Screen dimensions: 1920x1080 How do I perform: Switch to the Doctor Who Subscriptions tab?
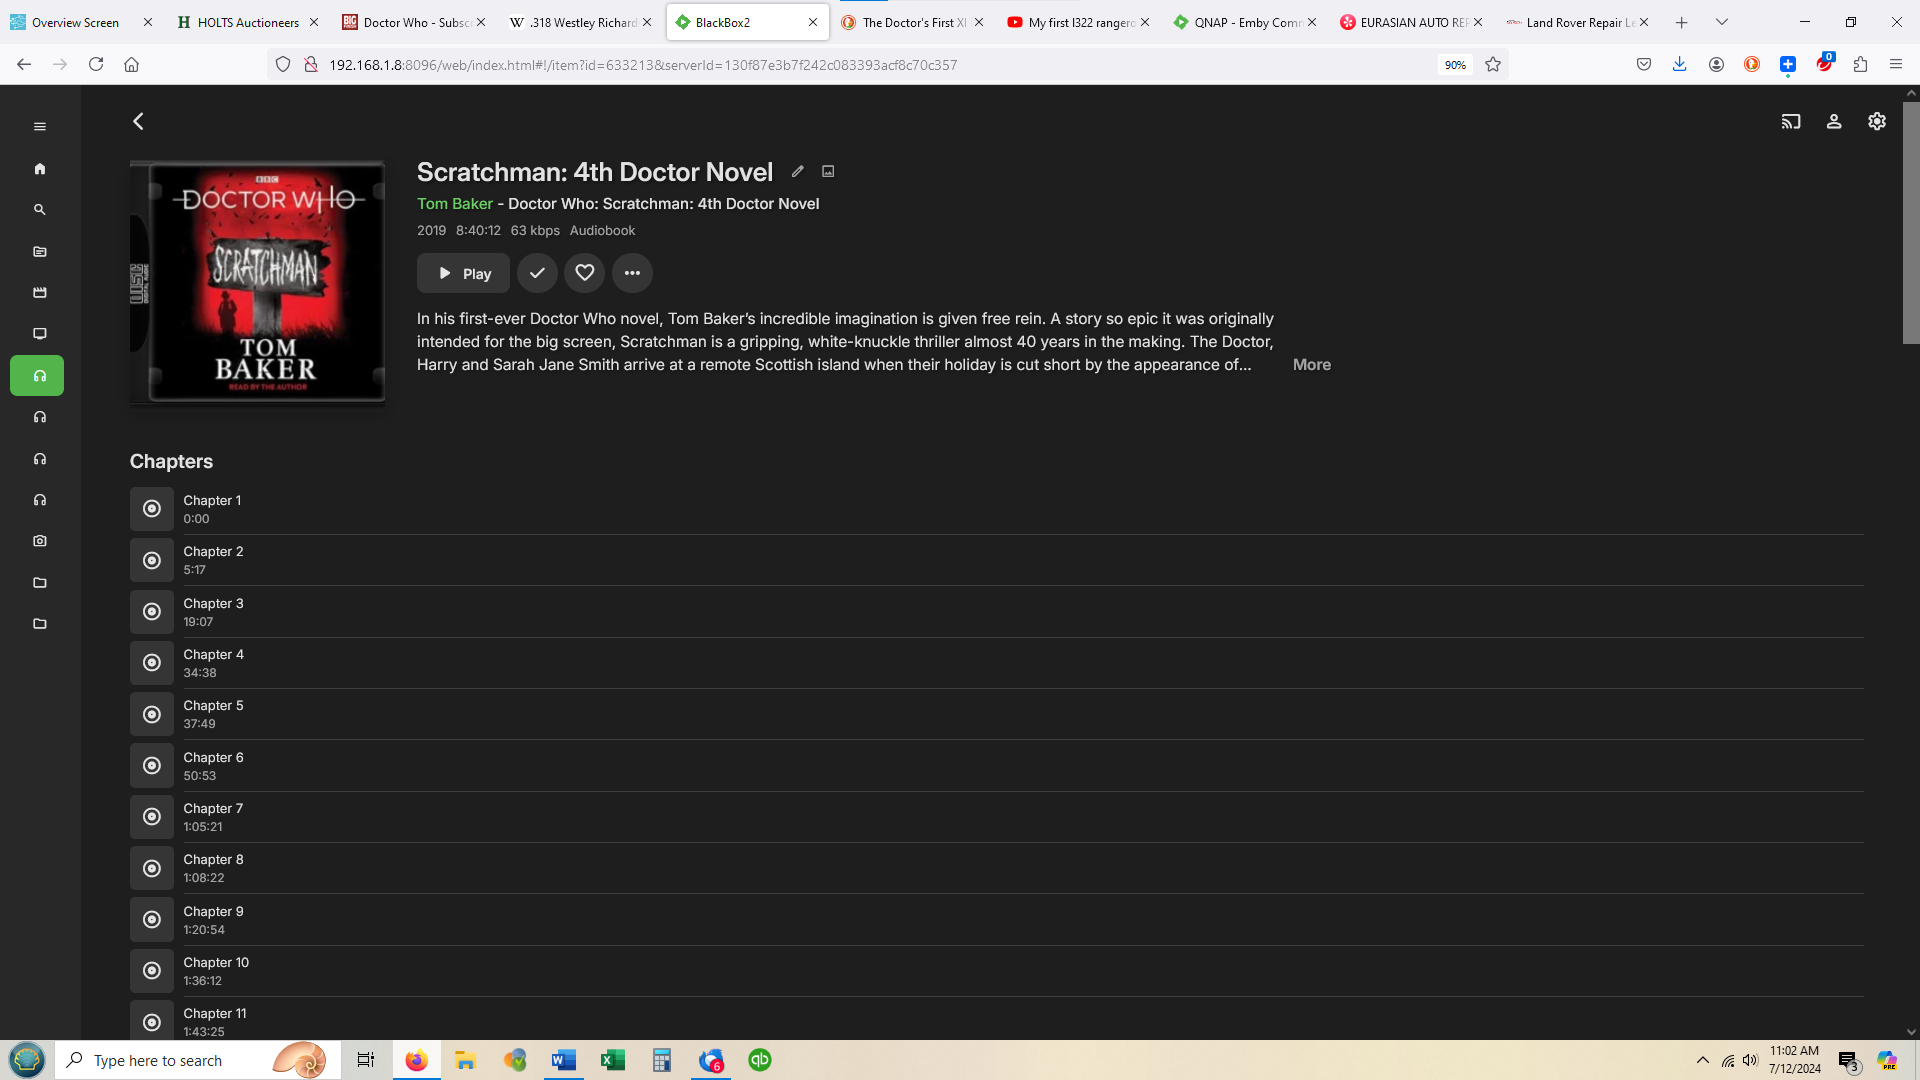[413, 22]
